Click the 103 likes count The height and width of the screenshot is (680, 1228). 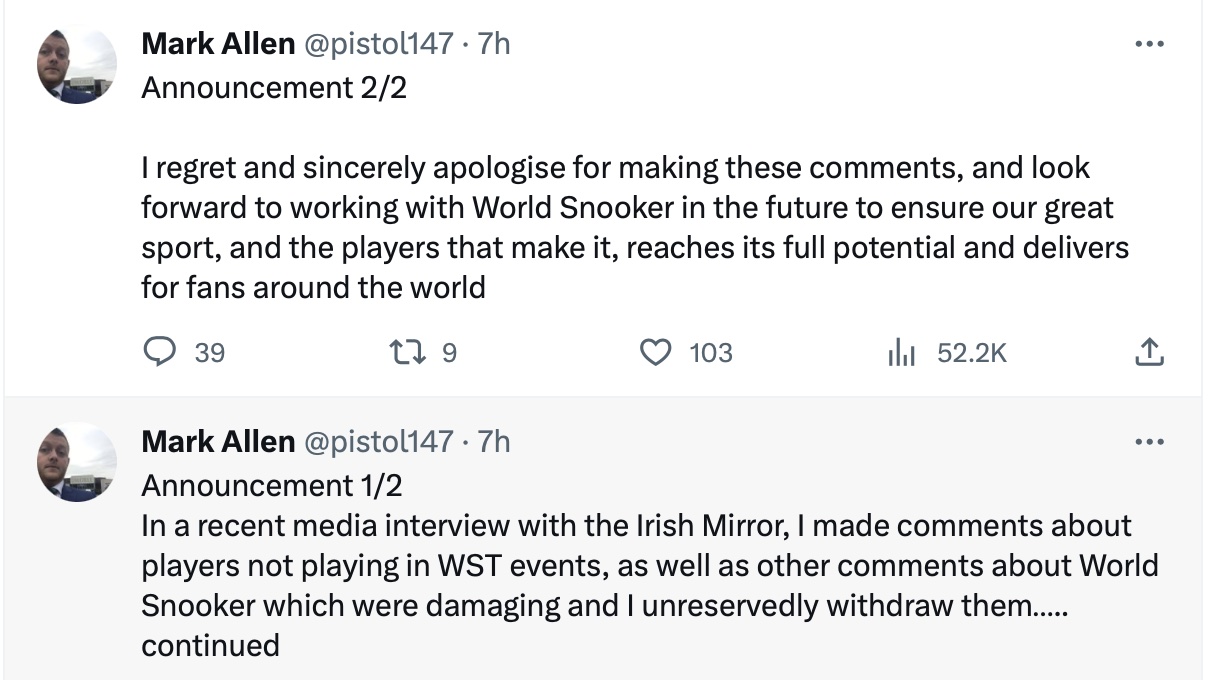(711, 353)
